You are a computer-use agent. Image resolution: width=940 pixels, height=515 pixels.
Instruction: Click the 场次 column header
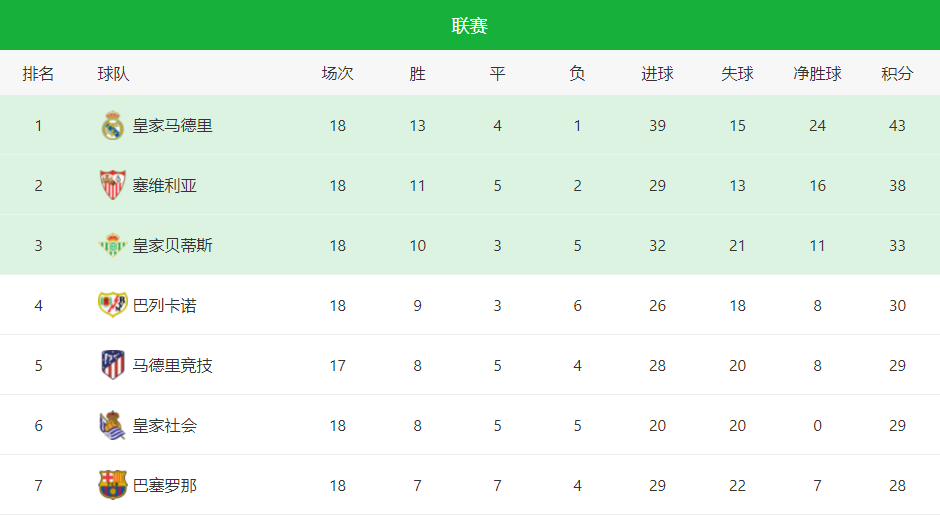pyautogui.click(x=338, y=74)
